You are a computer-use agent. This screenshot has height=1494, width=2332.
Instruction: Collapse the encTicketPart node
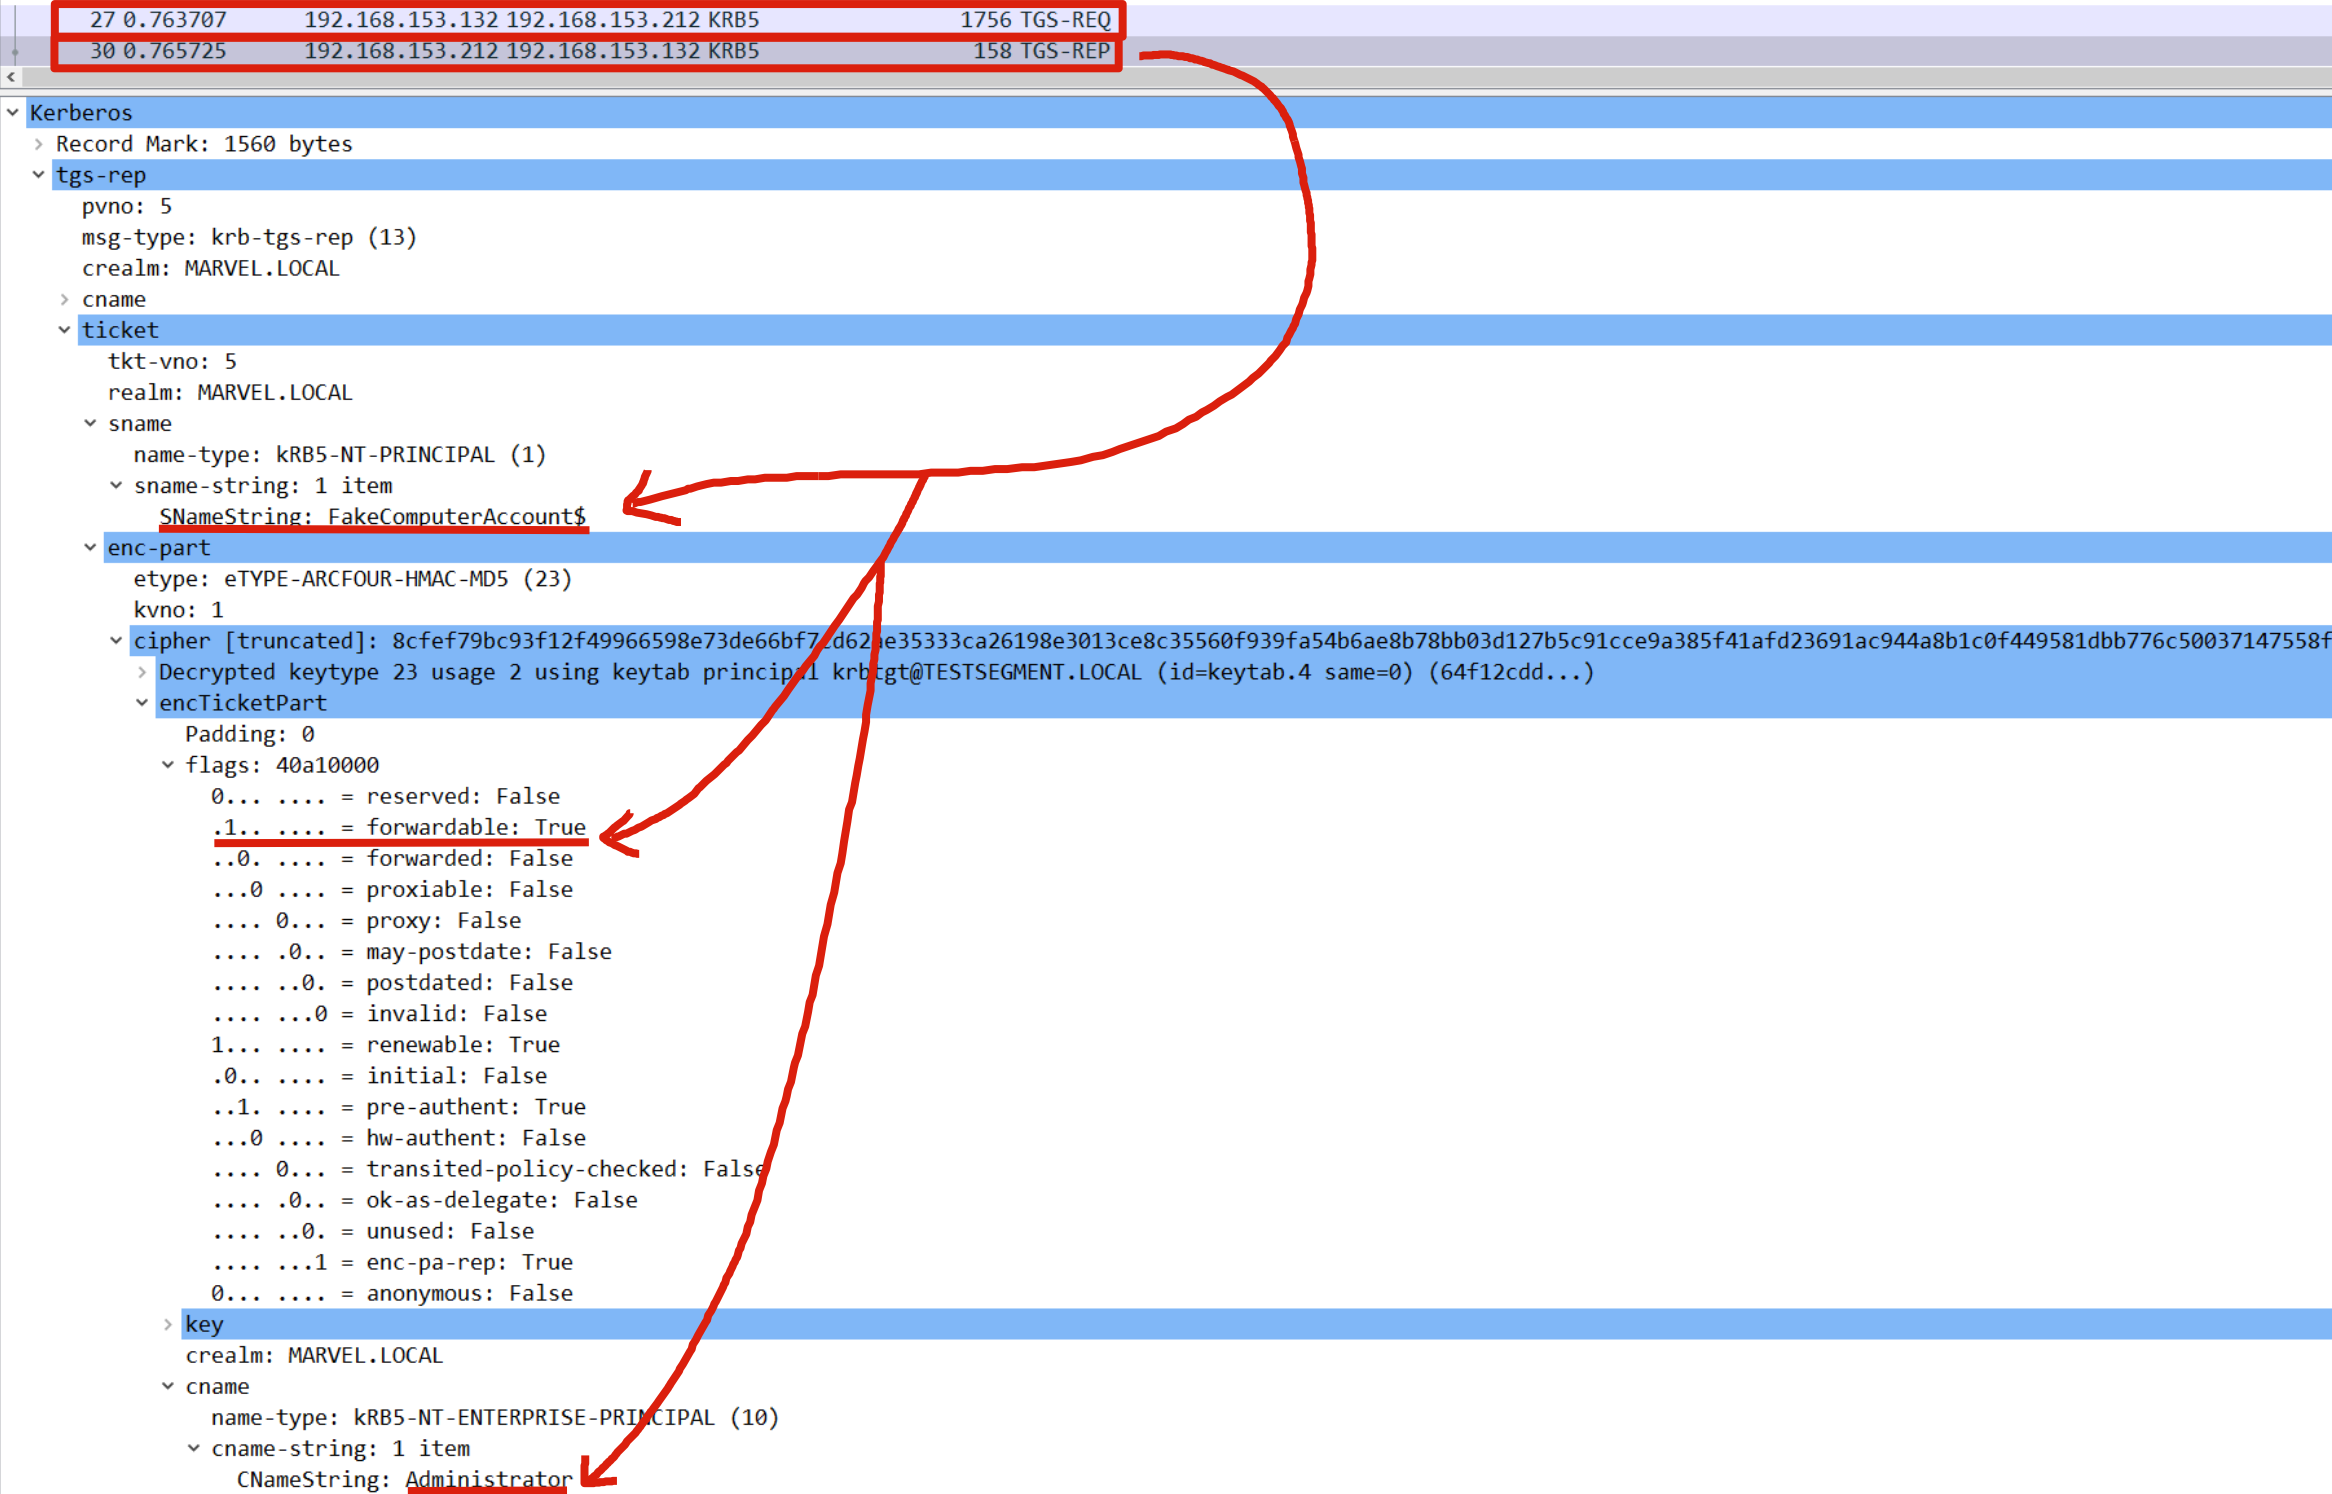(x=143, y=703)
